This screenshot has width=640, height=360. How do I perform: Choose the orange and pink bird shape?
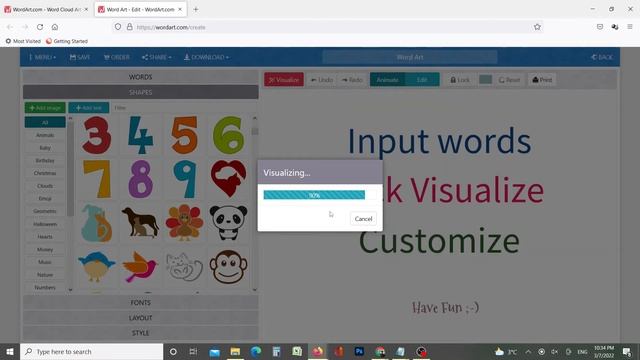tap(140, 267)
